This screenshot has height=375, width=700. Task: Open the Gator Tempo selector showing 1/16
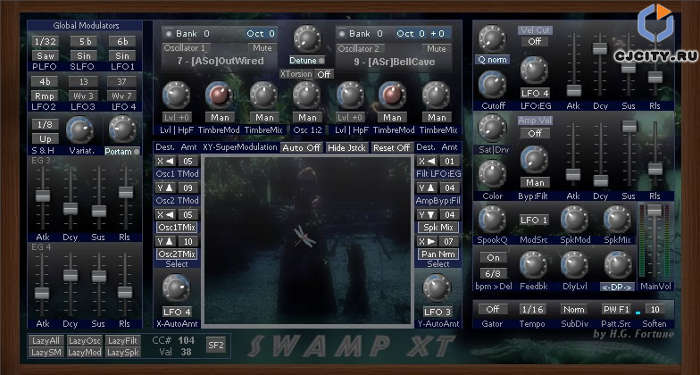tap(532, 309)
